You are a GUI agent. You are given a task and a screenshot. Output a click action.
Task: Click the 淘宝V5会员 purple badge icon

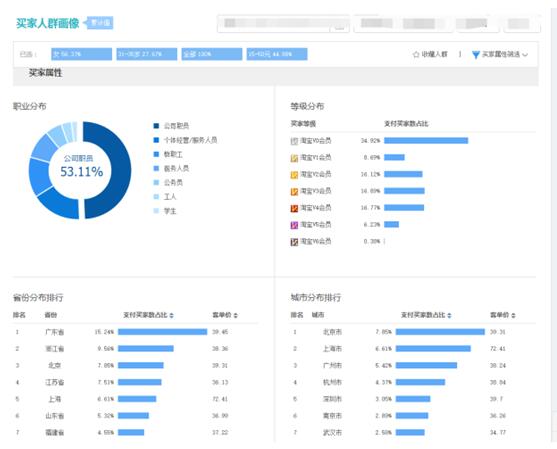pos(294,225)
